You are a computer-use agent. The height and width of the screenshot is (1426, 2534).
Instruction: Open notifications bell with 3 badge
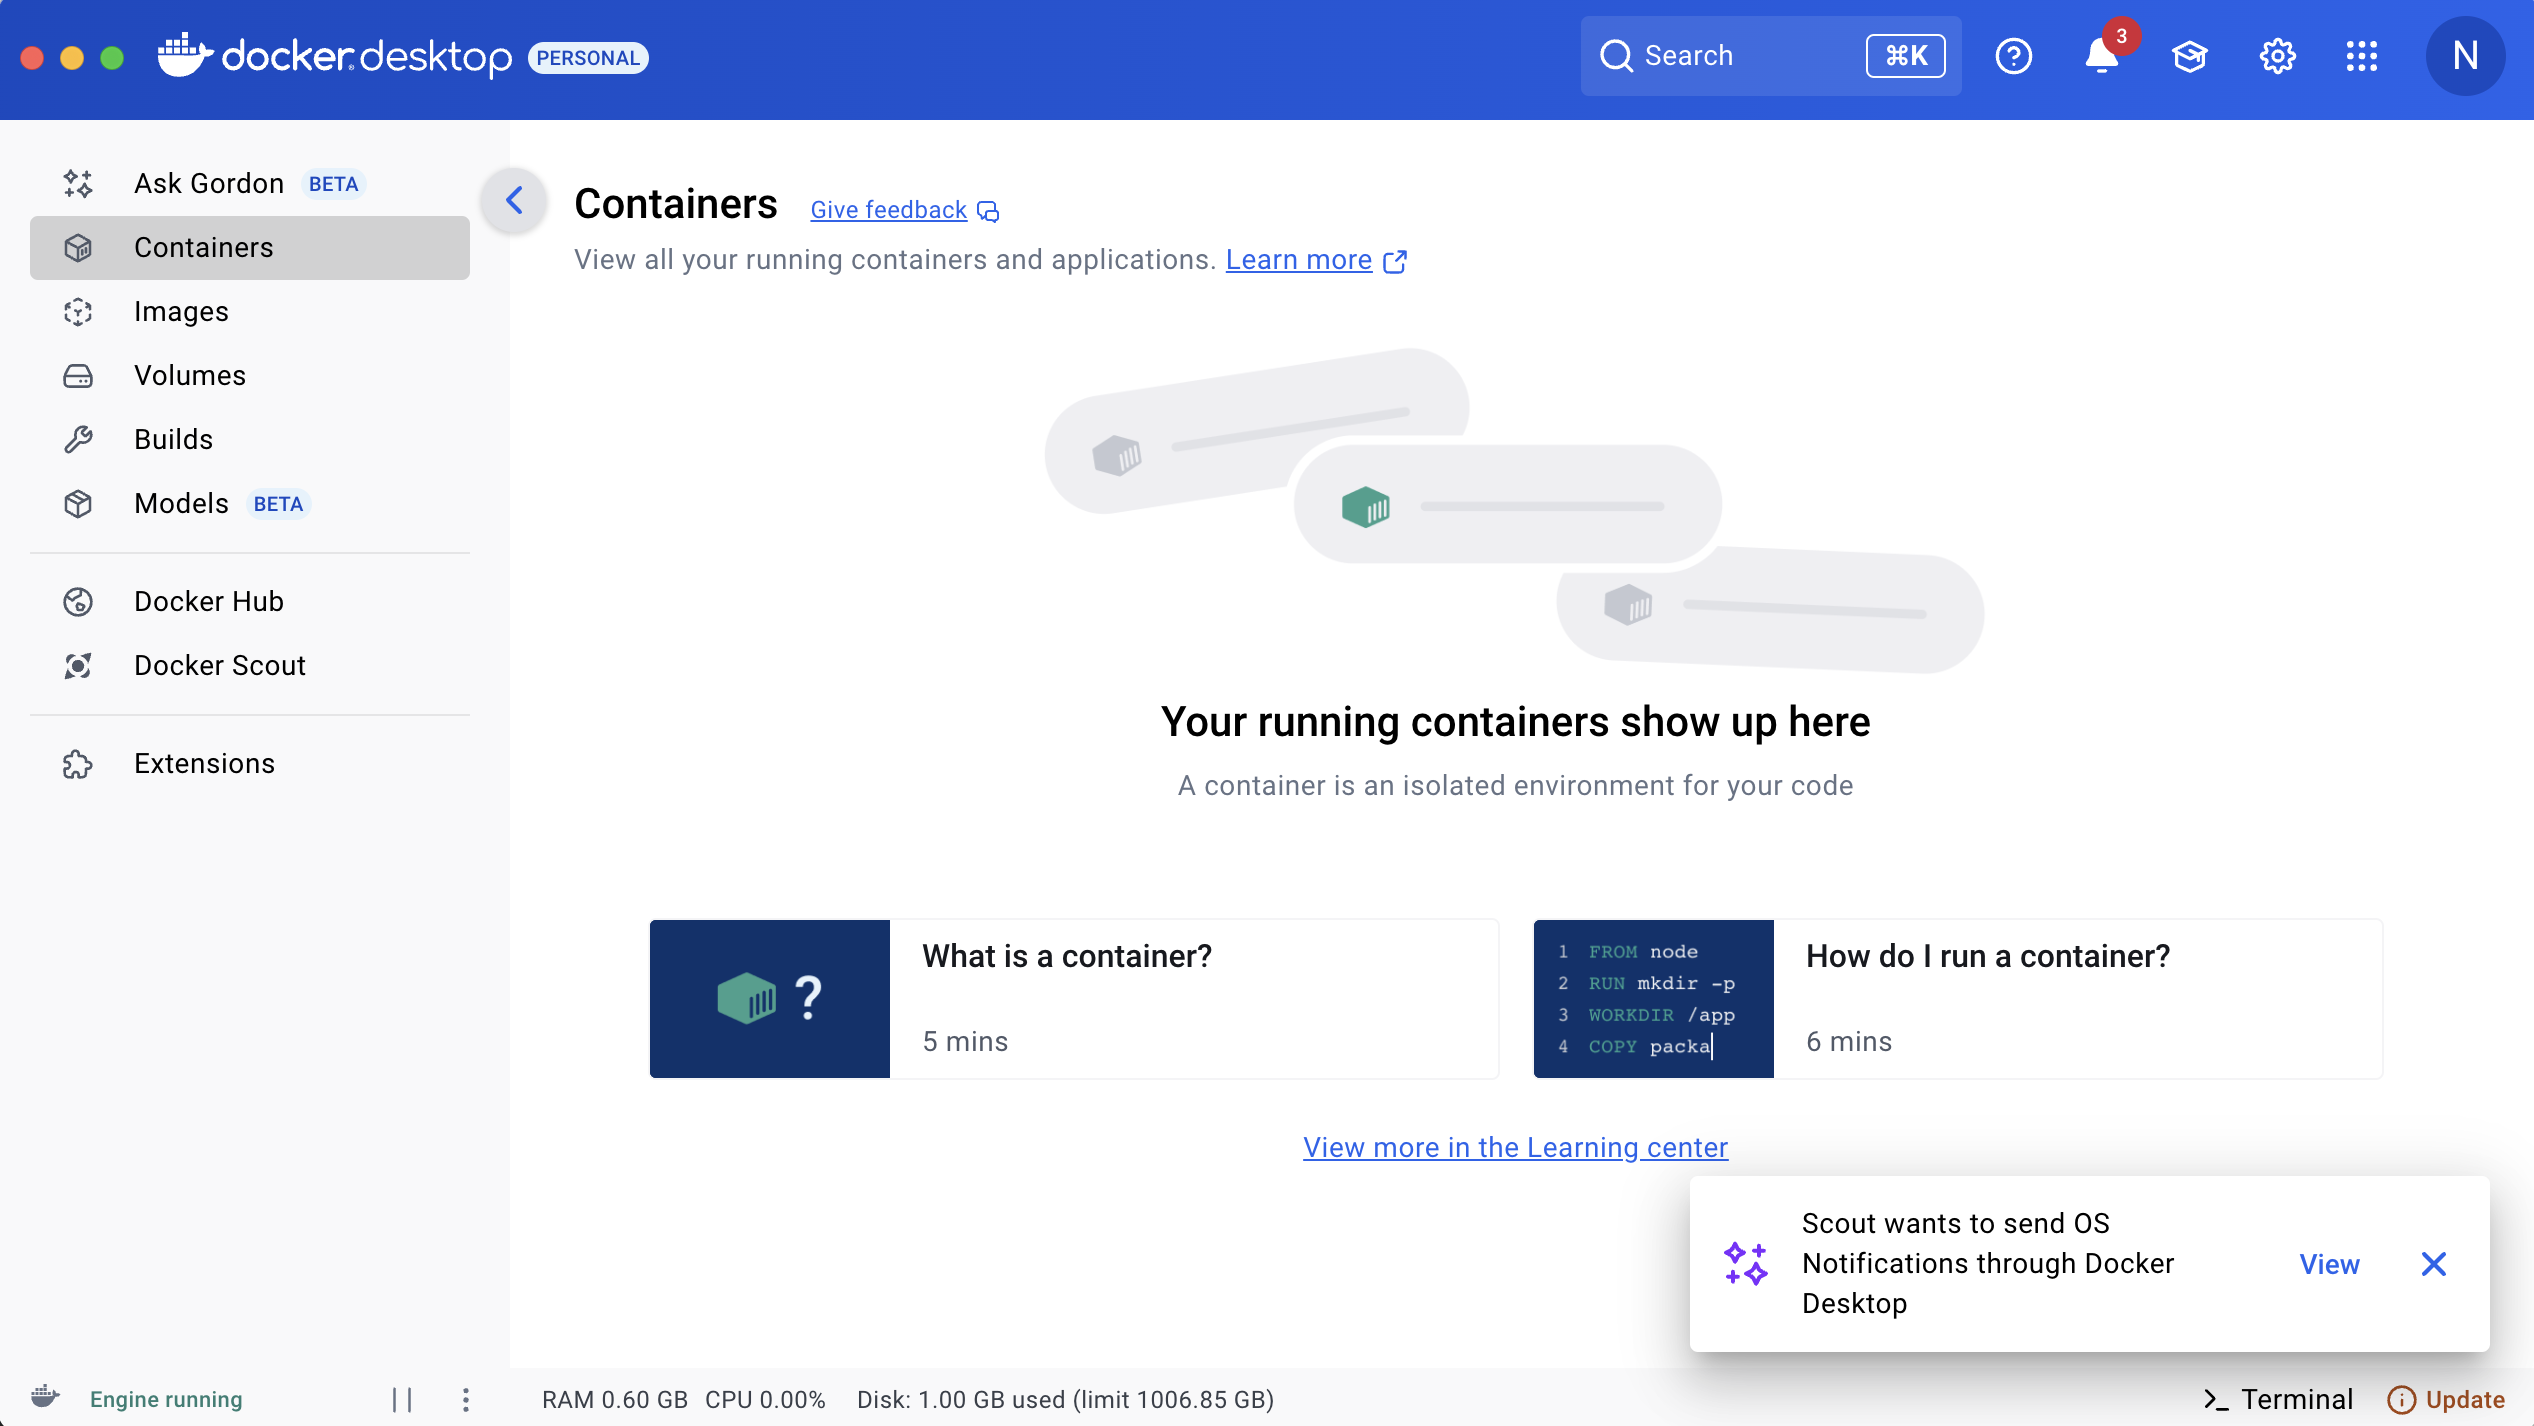tap(2102, 55)
